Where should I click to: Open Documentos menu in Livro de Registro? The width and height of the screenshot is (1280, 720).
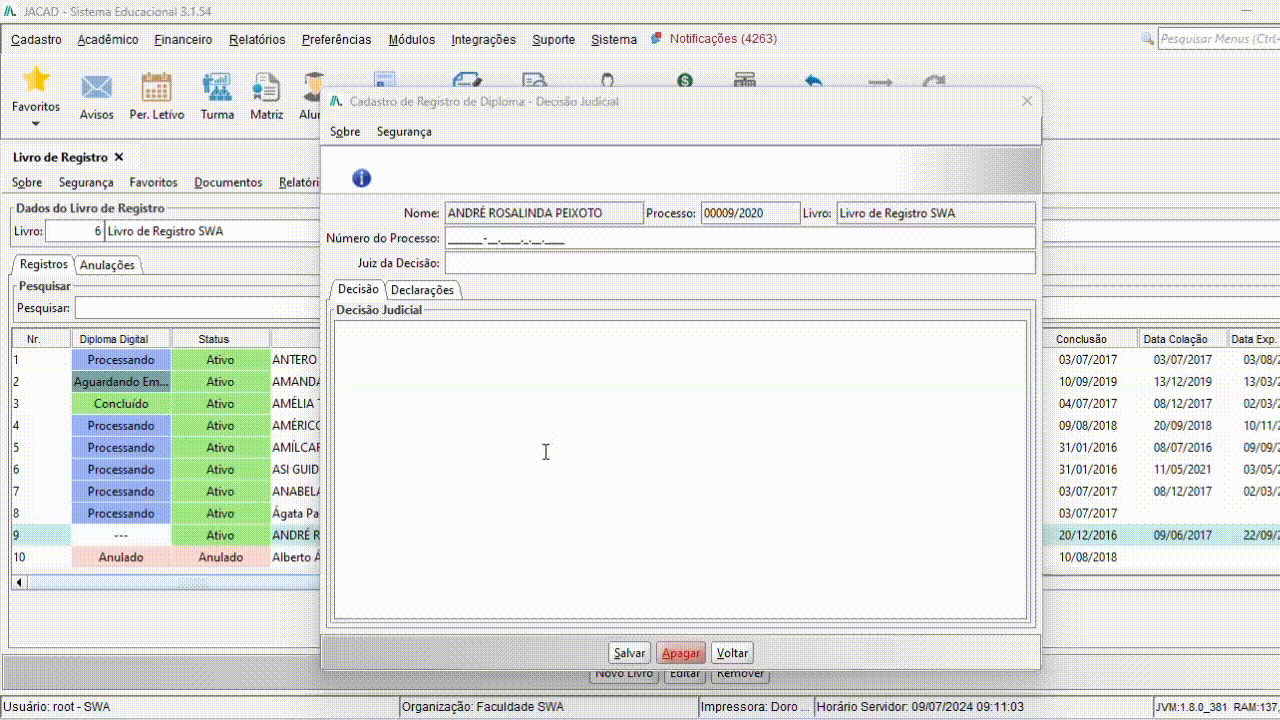coord(228,183)
